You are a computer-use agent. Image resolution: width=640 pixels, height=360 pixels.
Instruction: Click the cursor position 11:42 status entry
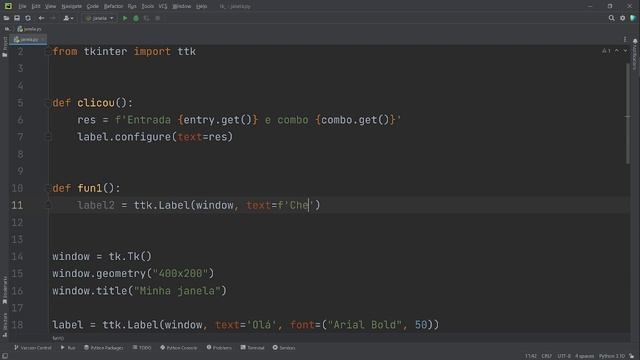click(531, 356)
